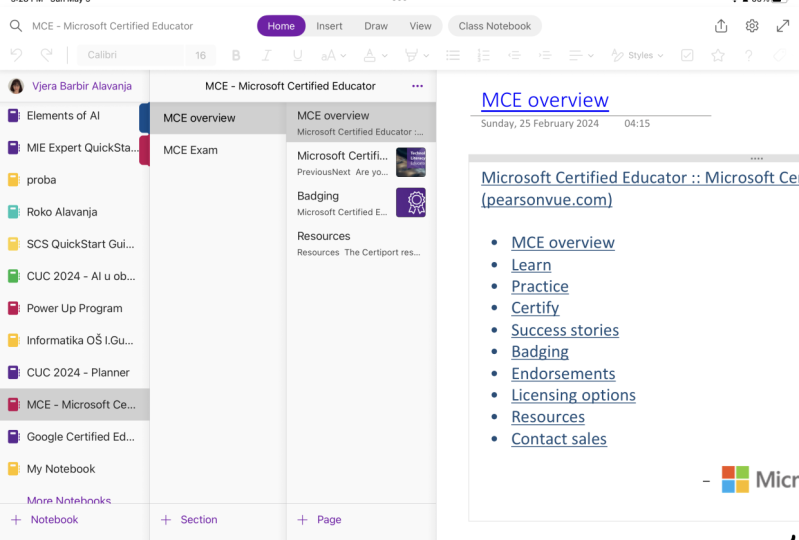
Task: Click the MCE overview page title
Action: tap(545, 100)
